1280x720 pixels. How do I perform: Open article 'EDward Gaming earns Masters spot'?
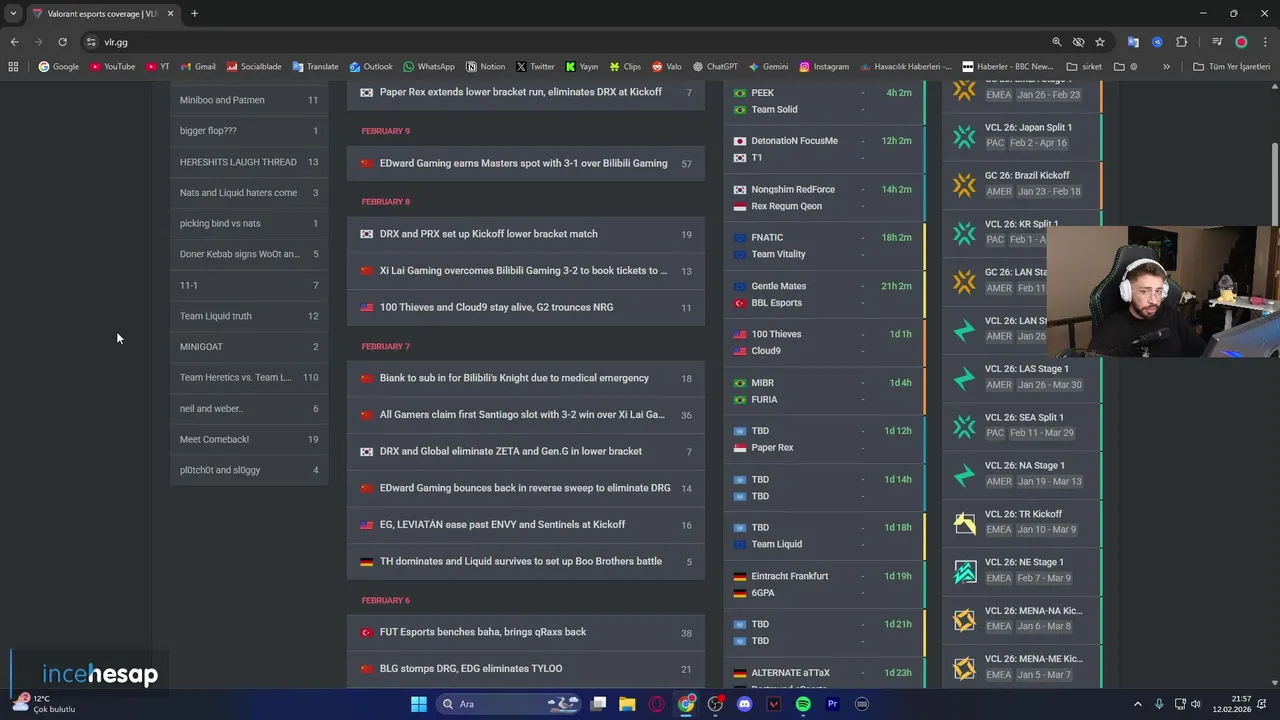526,163
